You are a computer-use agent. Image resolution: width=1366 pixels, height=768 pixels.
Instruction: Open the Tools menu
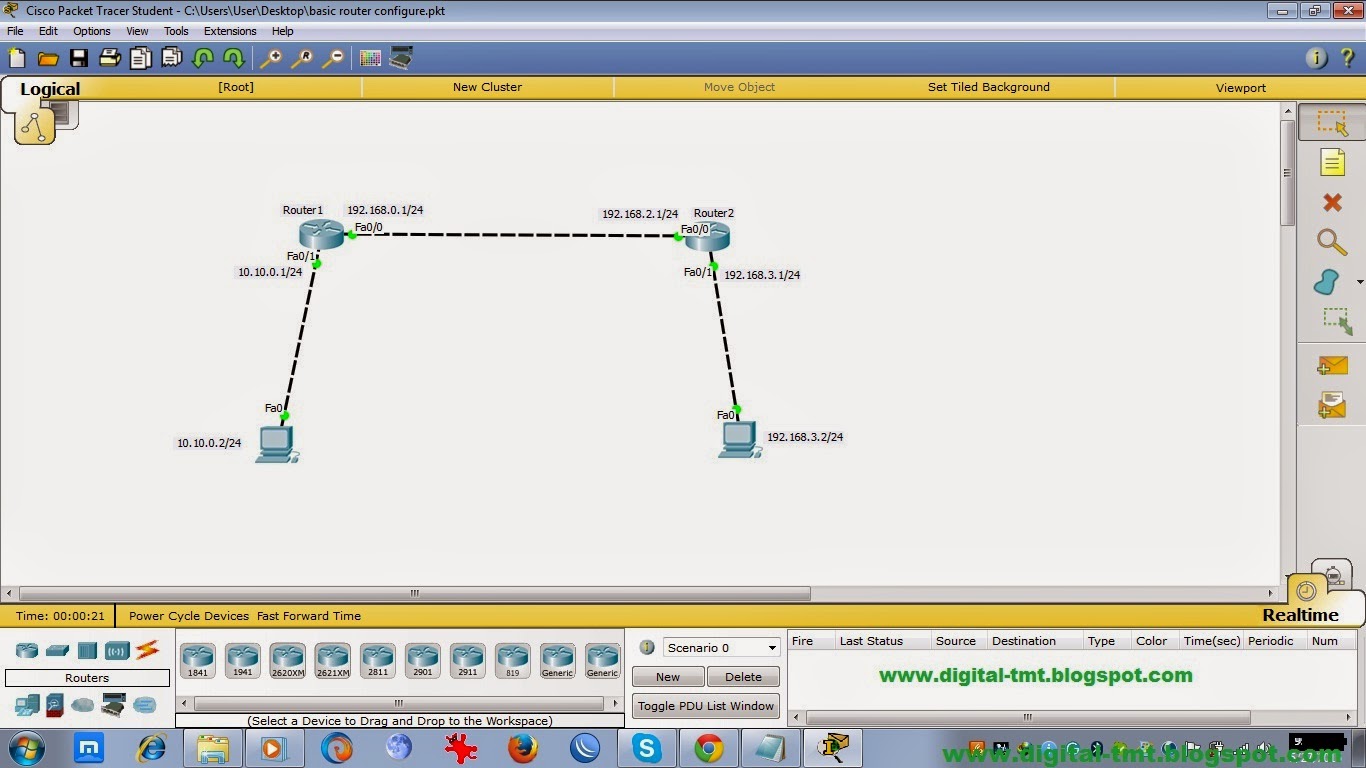point(176,31)
